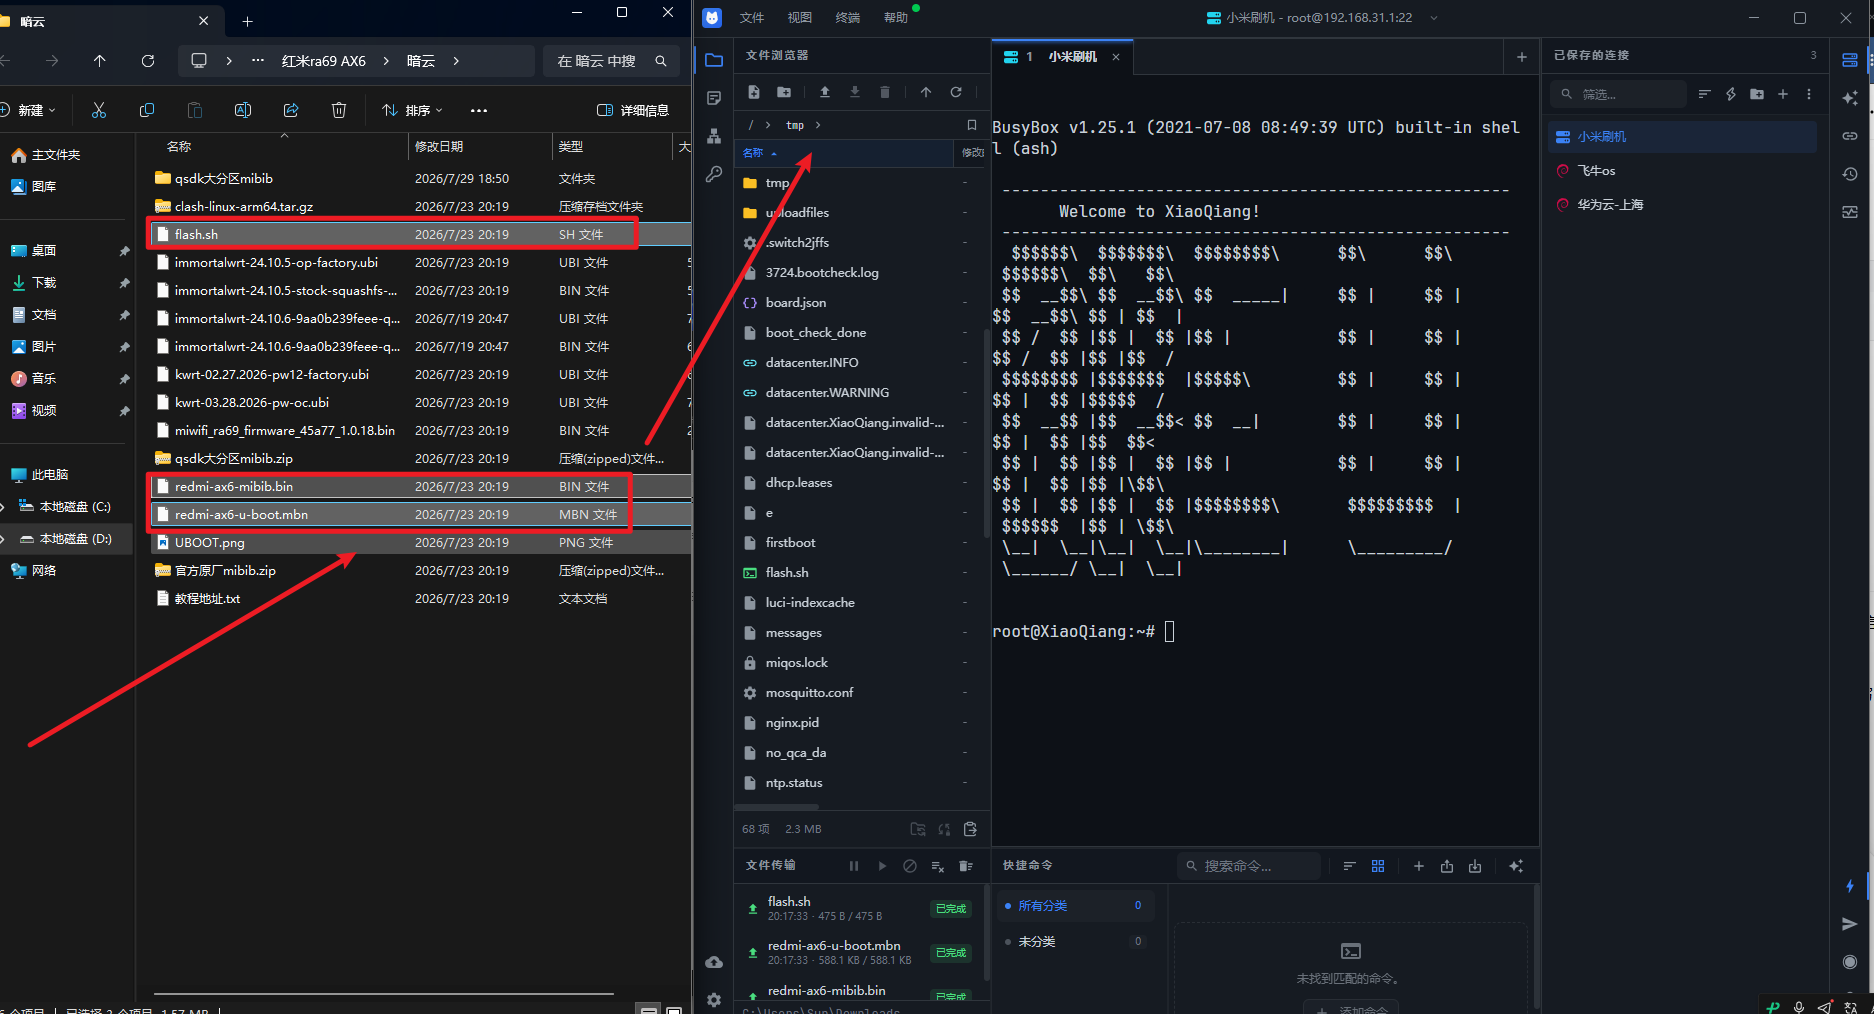Switch quick commands to list view
Viewport: 1874px width, 1014px height.
coord(1349,866)
